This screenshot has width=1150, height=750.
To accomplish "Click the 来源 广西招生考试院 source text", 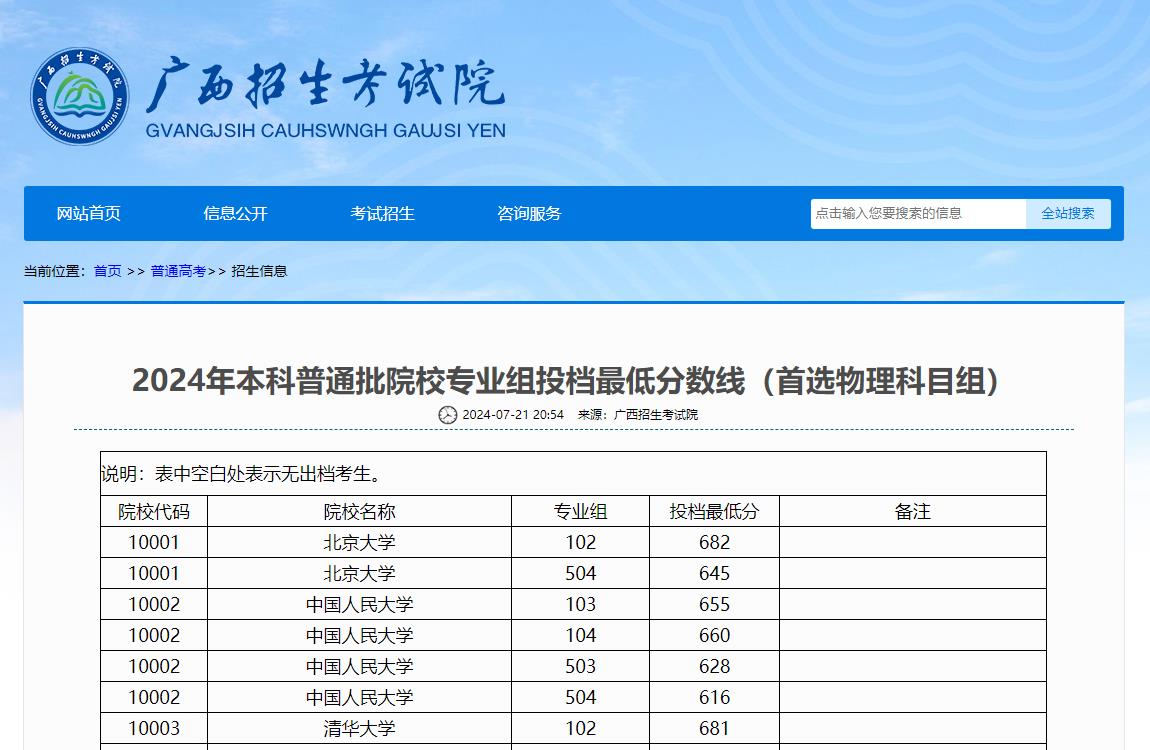I will point(638,415).
